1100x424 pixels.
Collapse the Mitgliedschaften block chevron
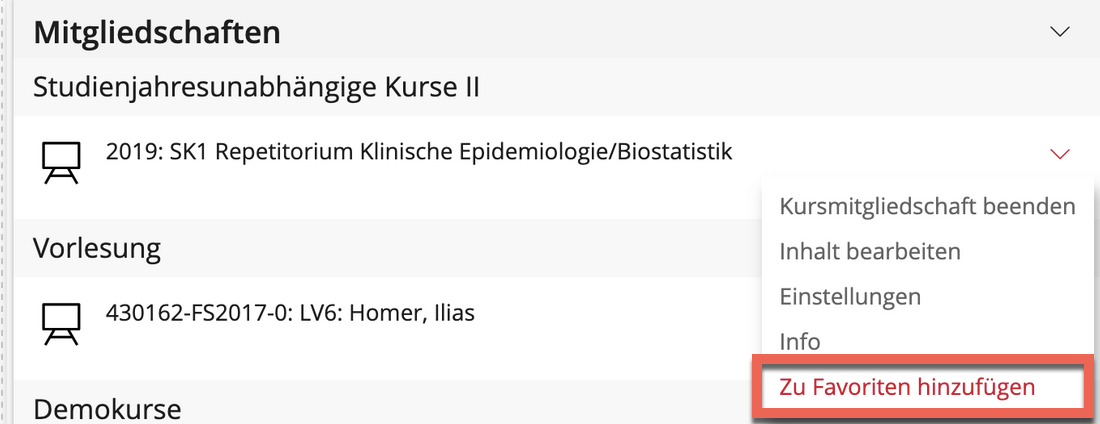click(x=1060, y=32)
